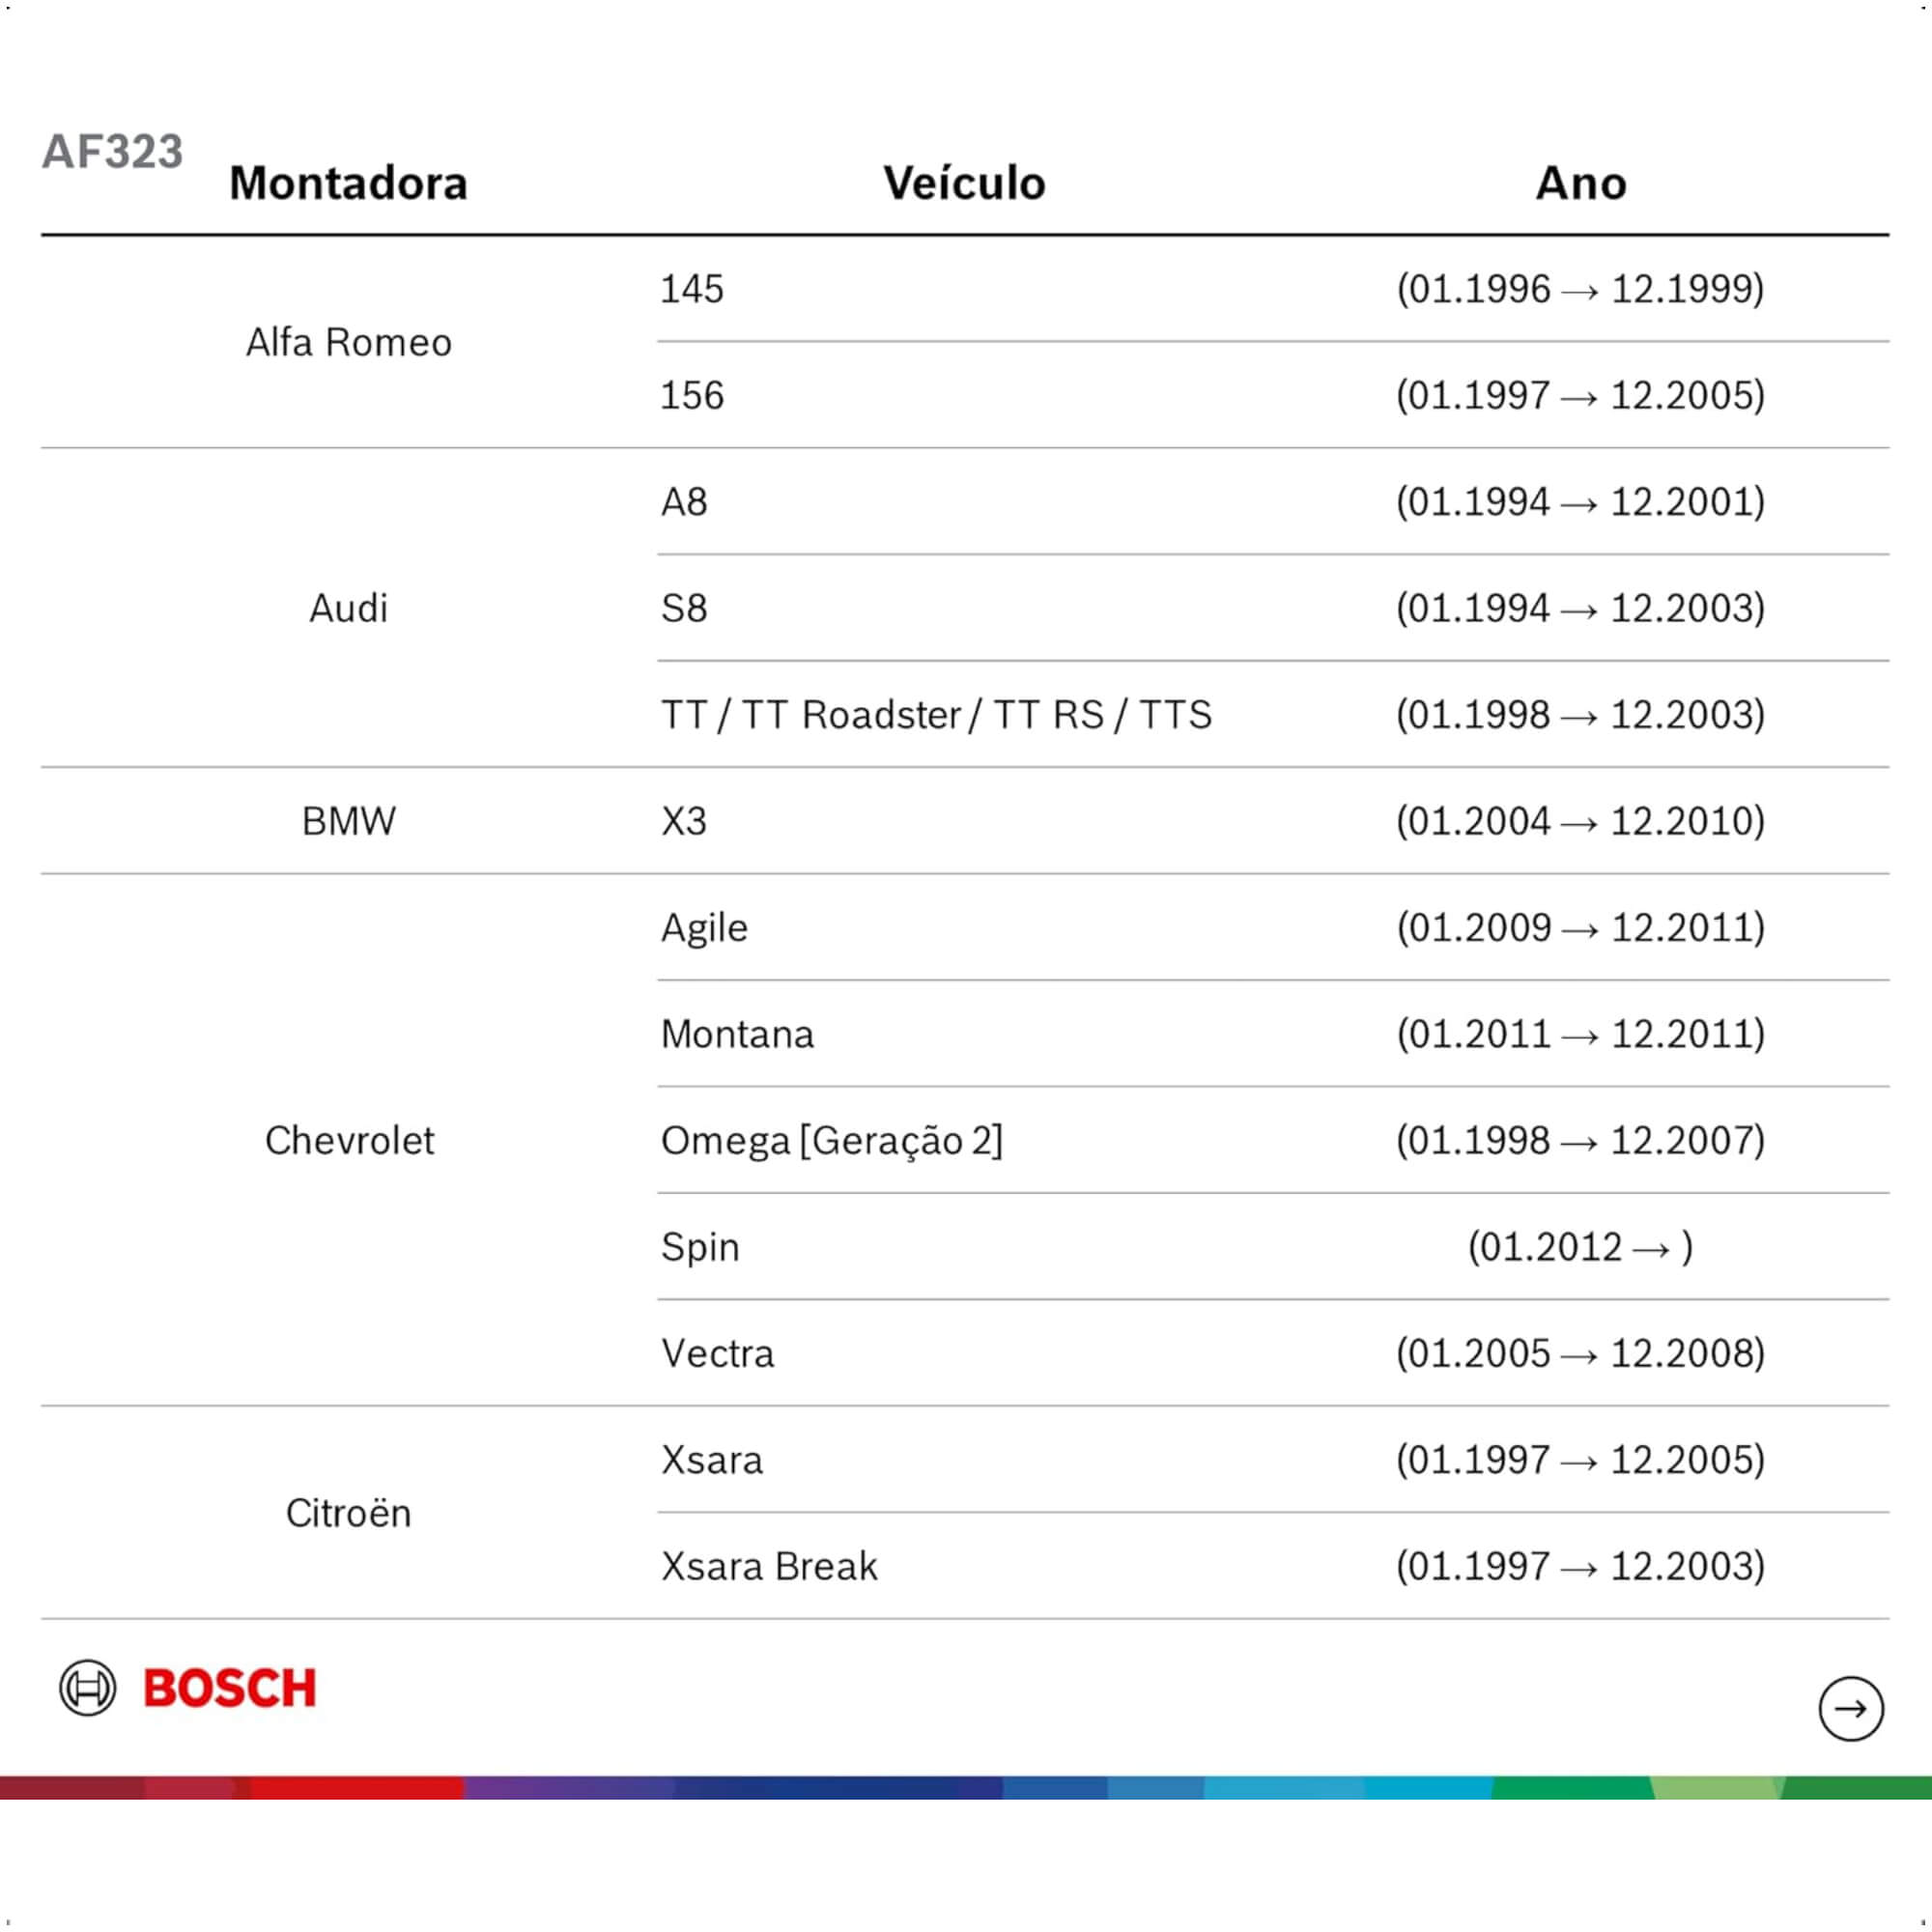Select year range 01.2005 → 12.2008

1580,1354
